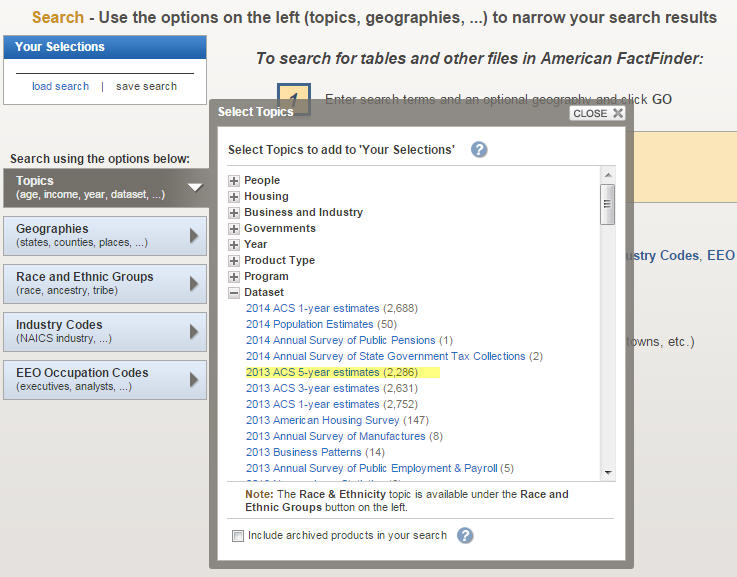737x577 pixels.
Task: Open the Topics search option panel
Action: pyautogui.click(x=106, y=187)
